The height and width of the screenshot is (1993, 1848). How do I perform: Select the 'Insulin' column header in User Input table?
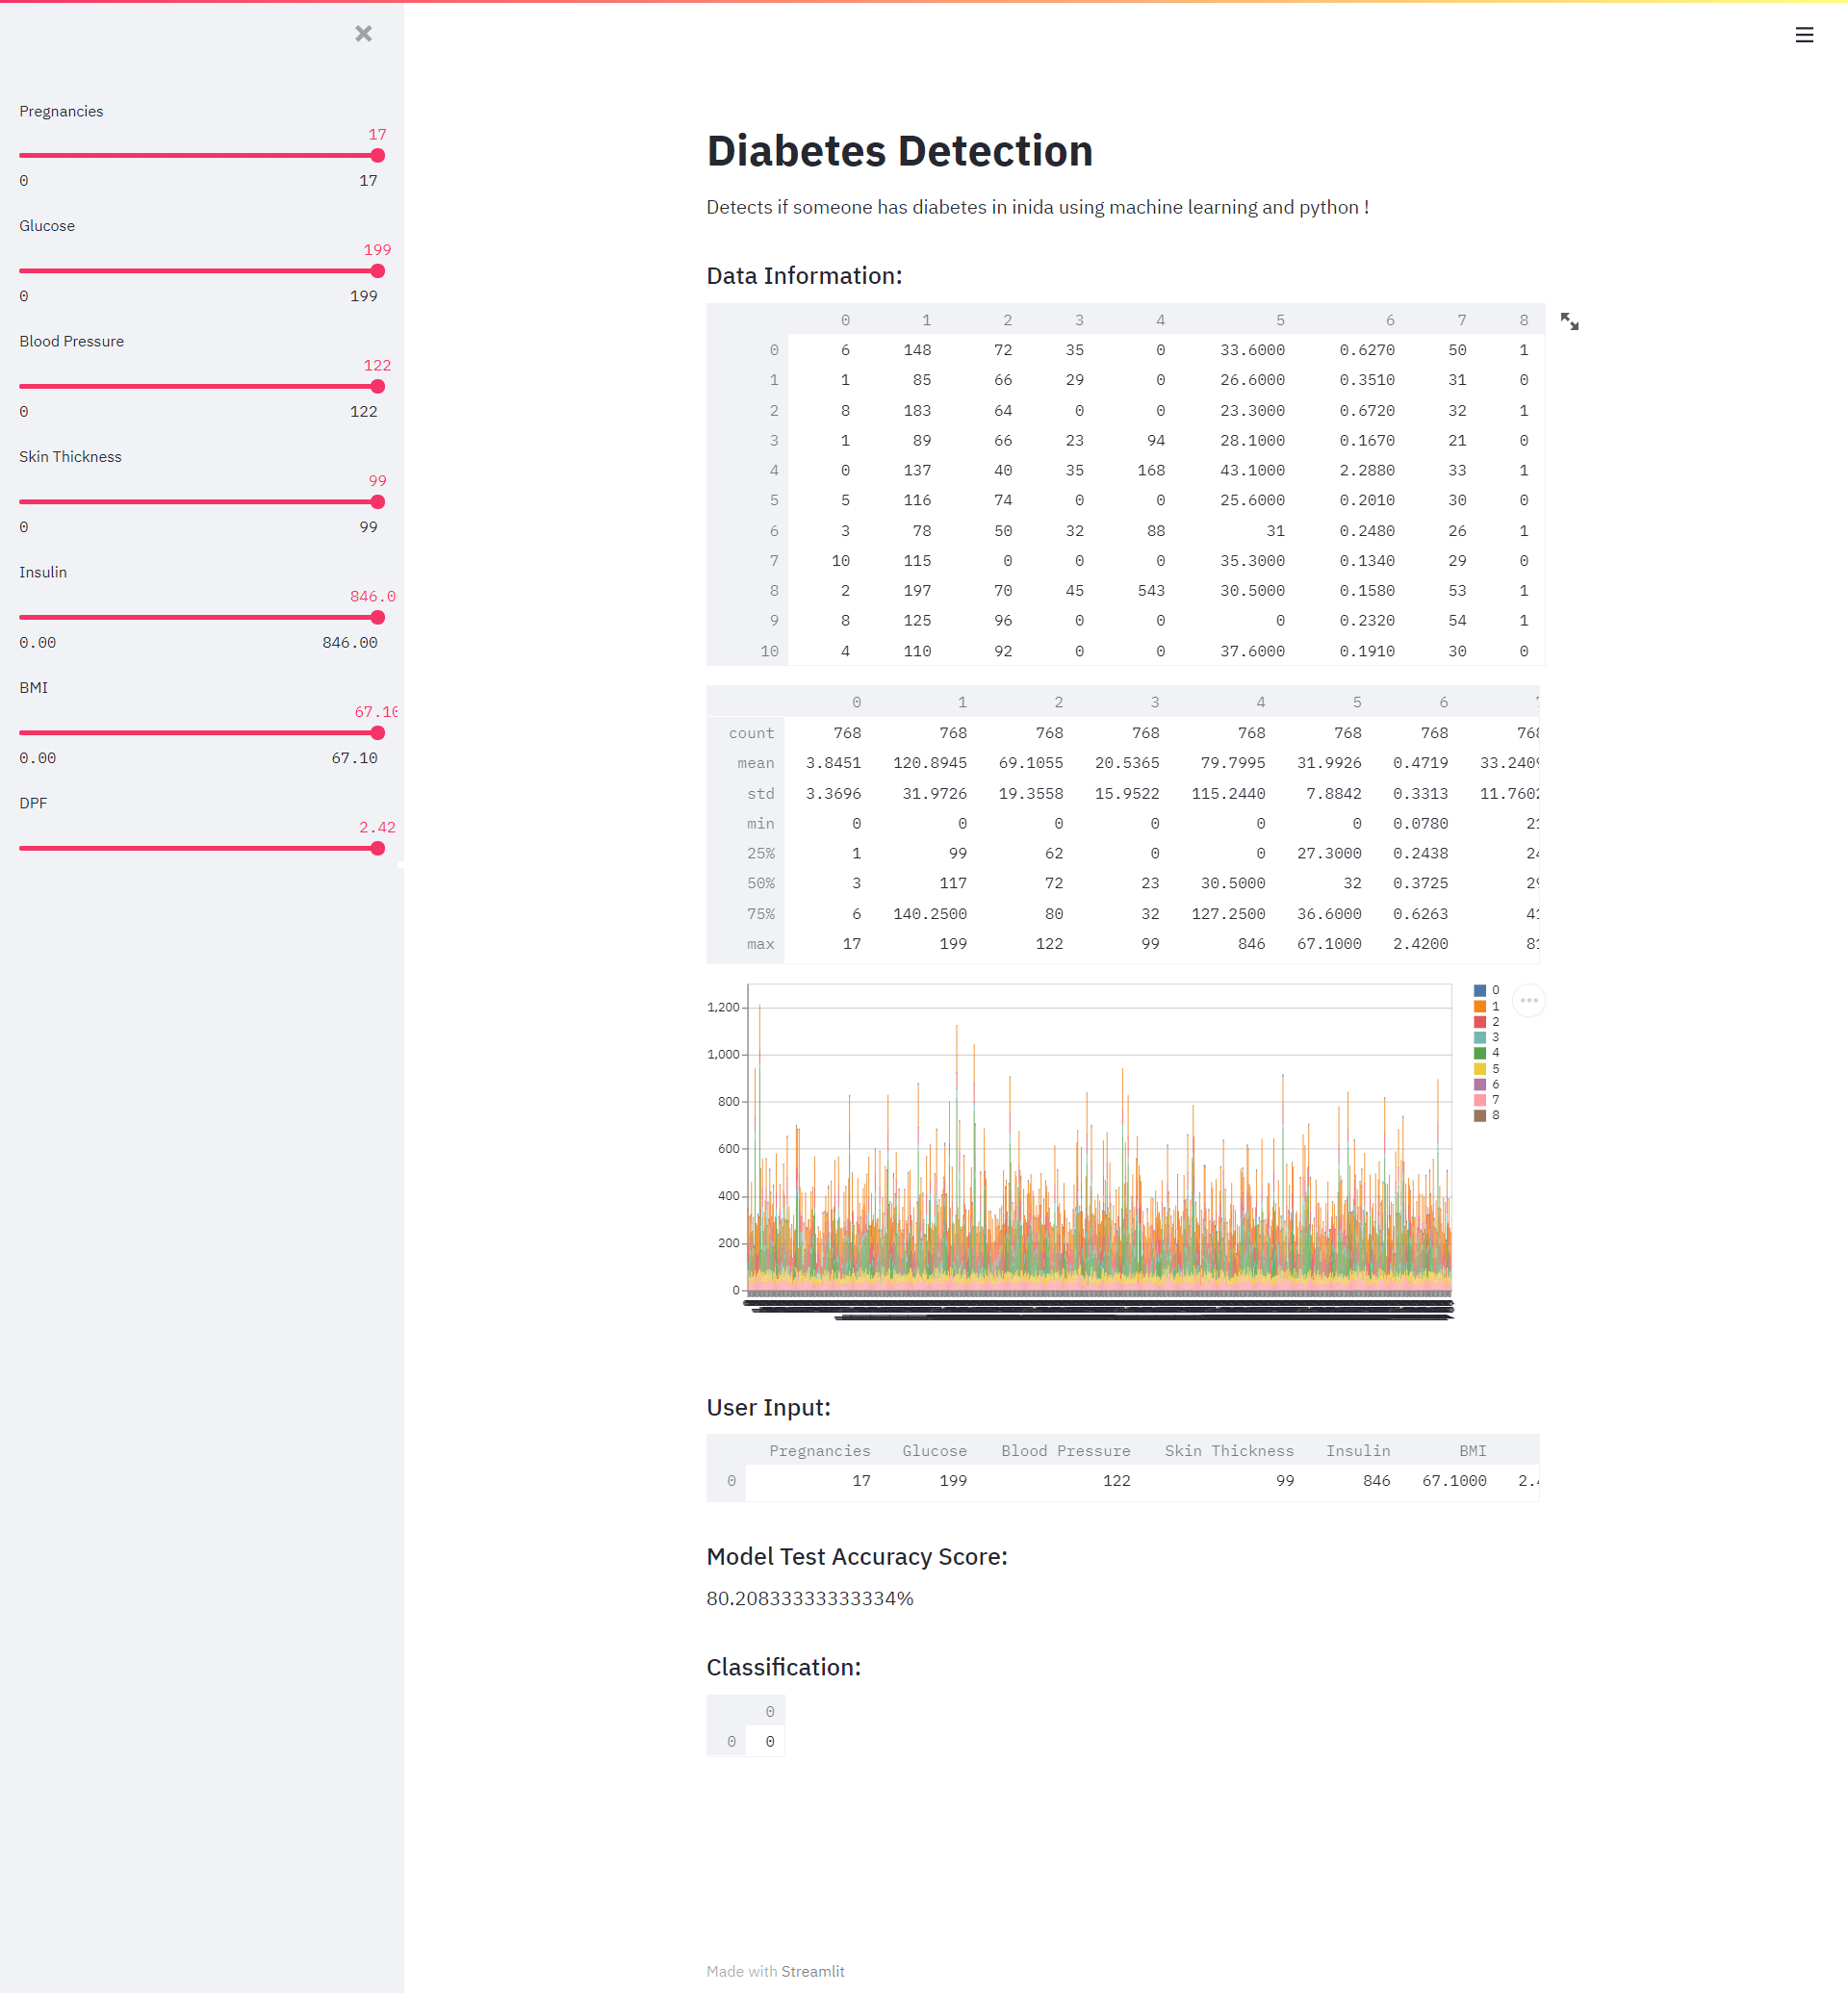point(1357,1450)
